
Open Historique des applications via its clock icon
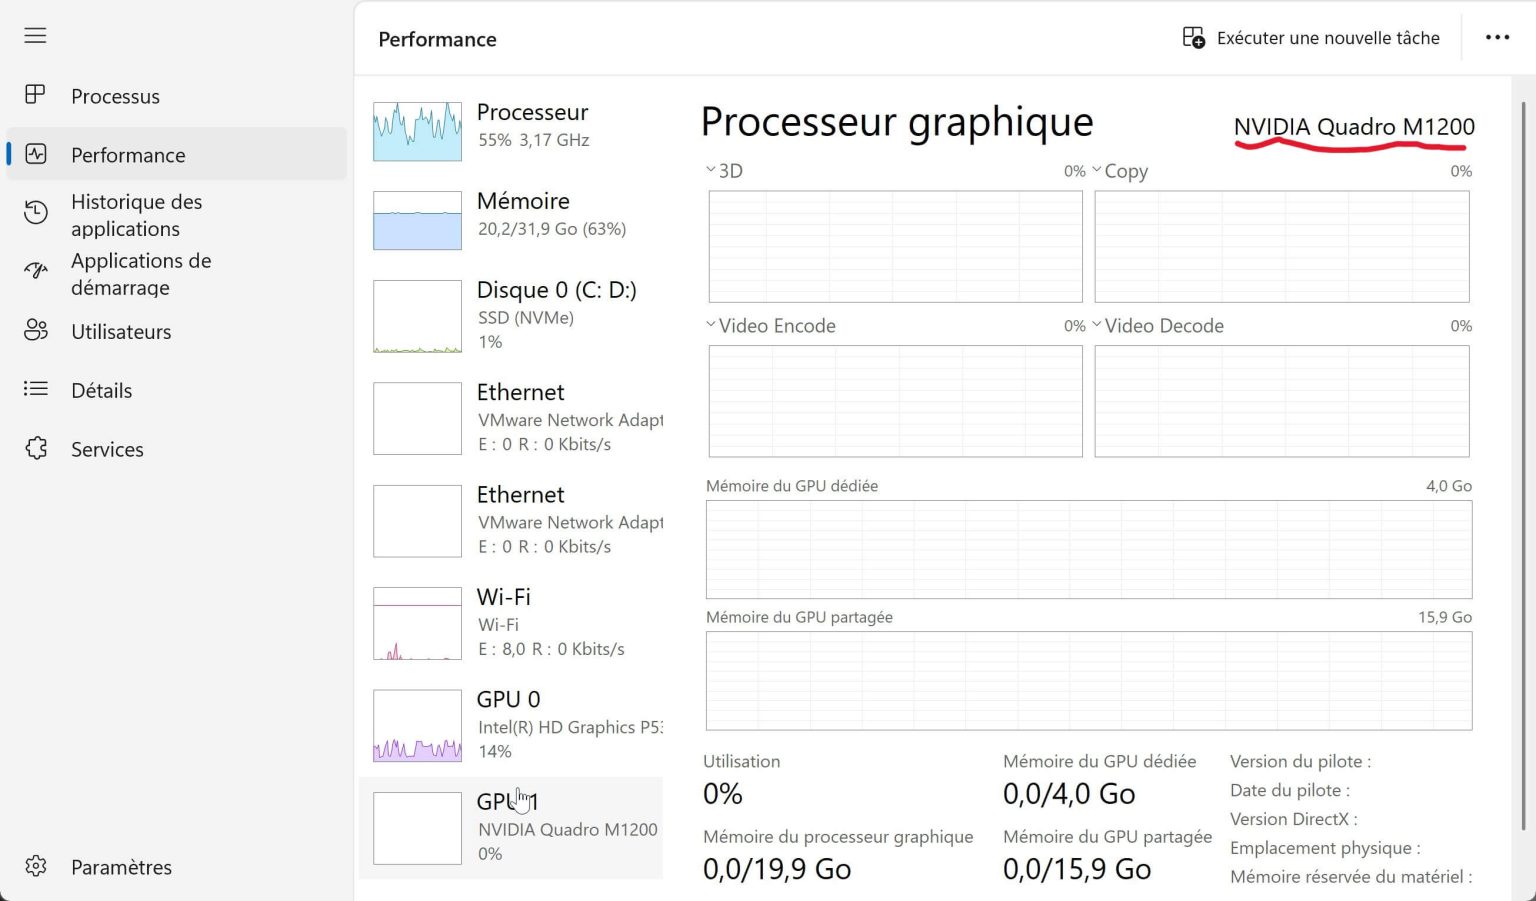point(36,212)
